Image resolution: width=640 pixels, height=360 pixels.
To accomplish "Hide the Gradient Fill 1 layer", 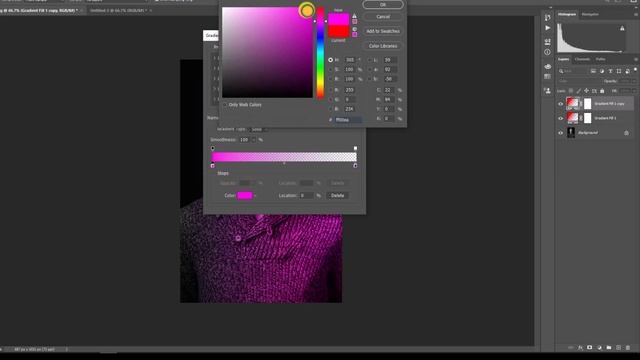I will [x=560, y=118].
